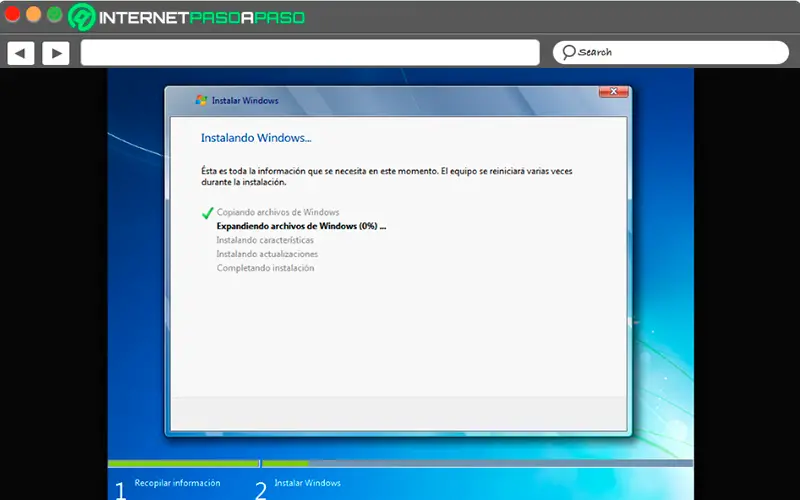The image size is (800, 500).
Task: Click the back arrow navigation button
Action: [20, 53]
